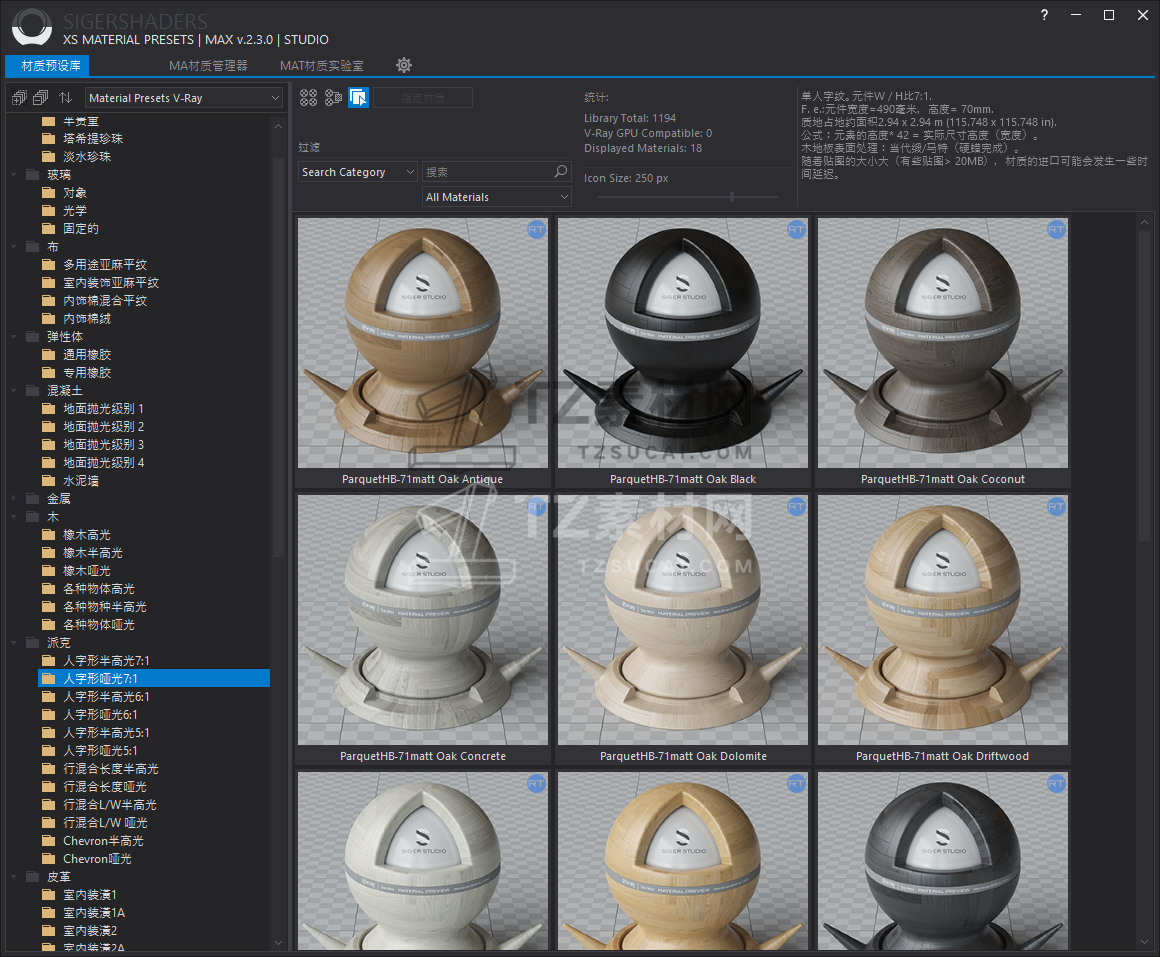Screen dimensions: 1160x957
Task: Open the 人字形半高光5:1 folder
Action: click(x=106, y=733)
